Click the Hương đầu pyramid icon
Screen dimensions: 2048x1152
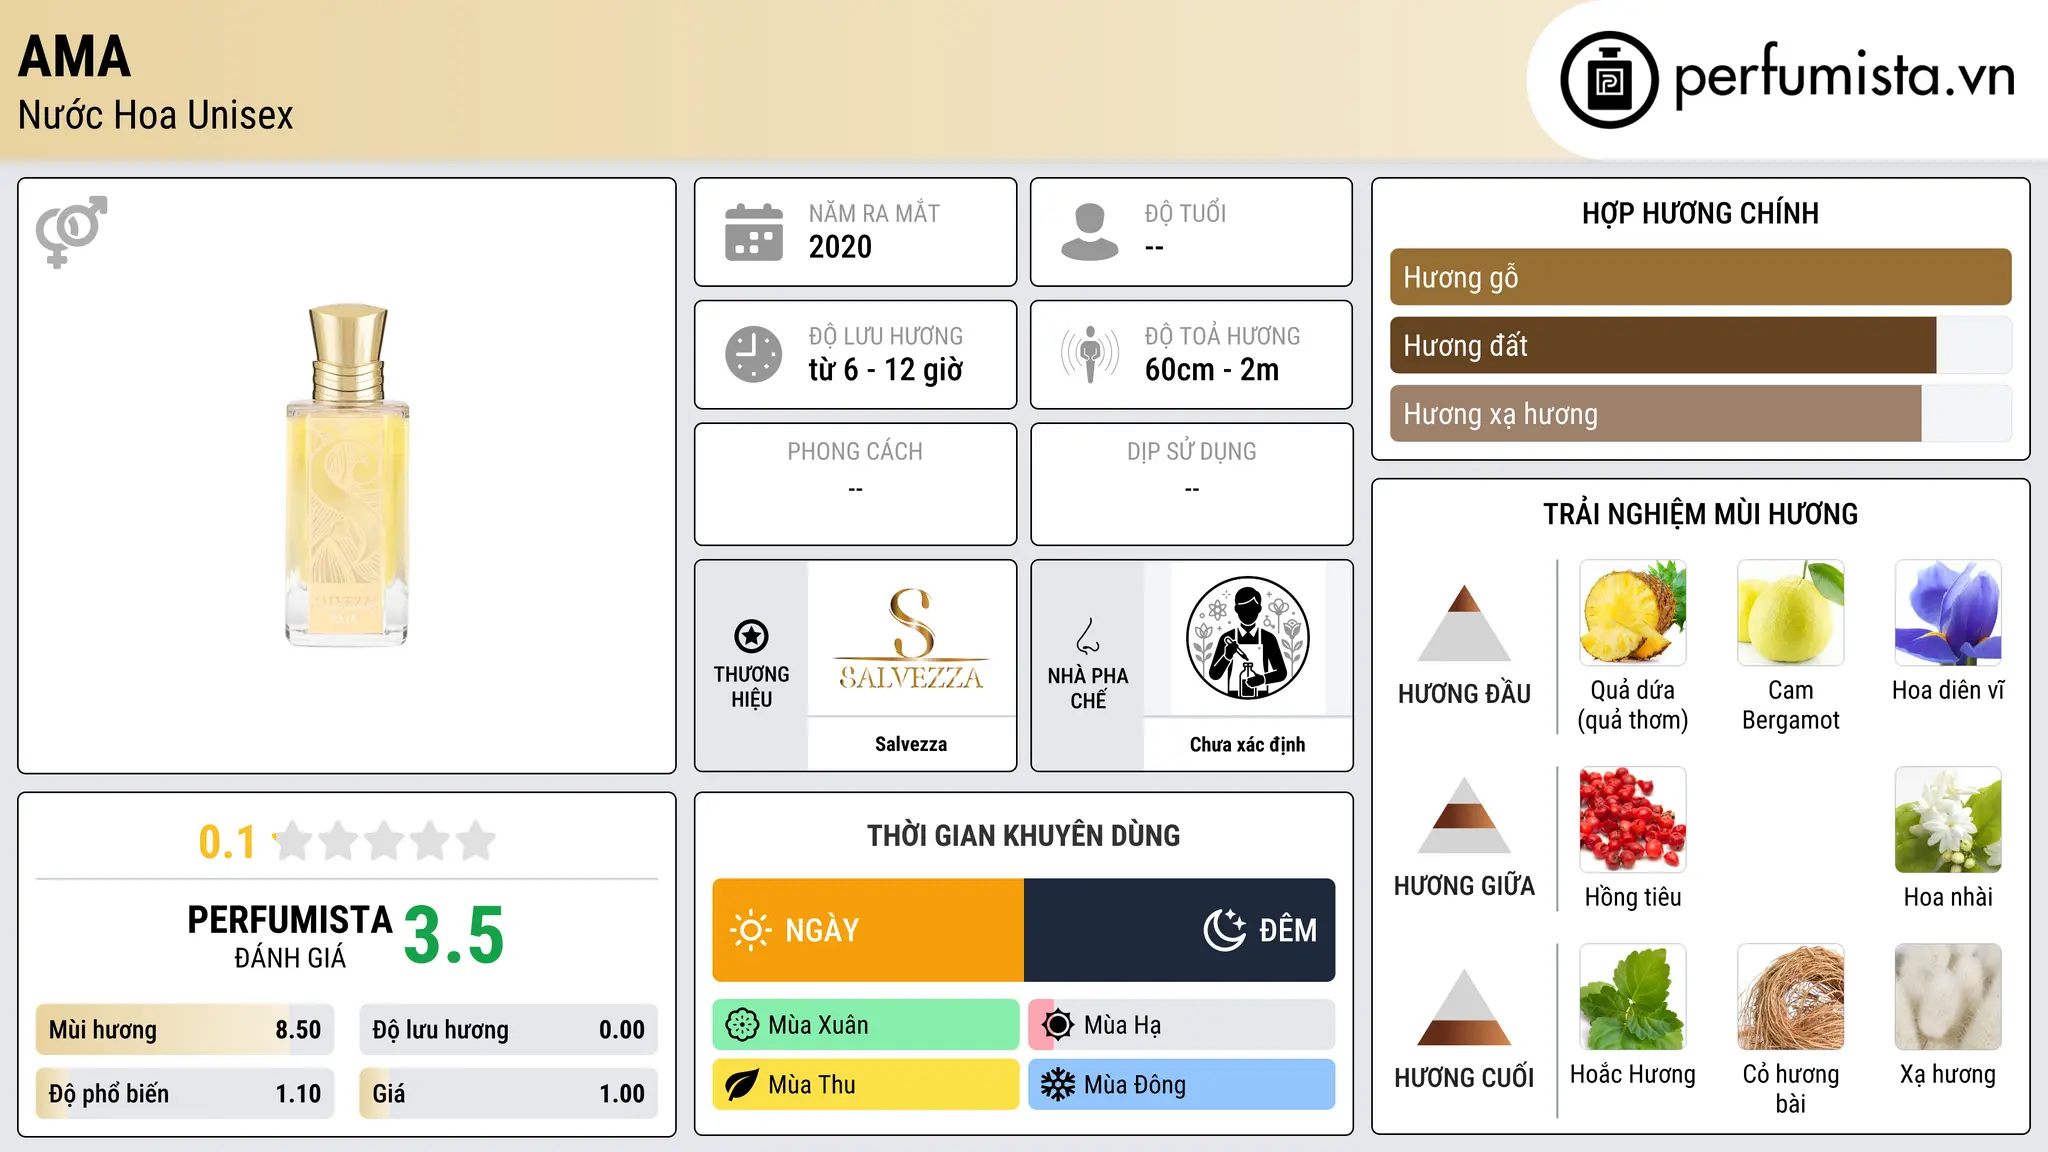tap(1464, 623)
